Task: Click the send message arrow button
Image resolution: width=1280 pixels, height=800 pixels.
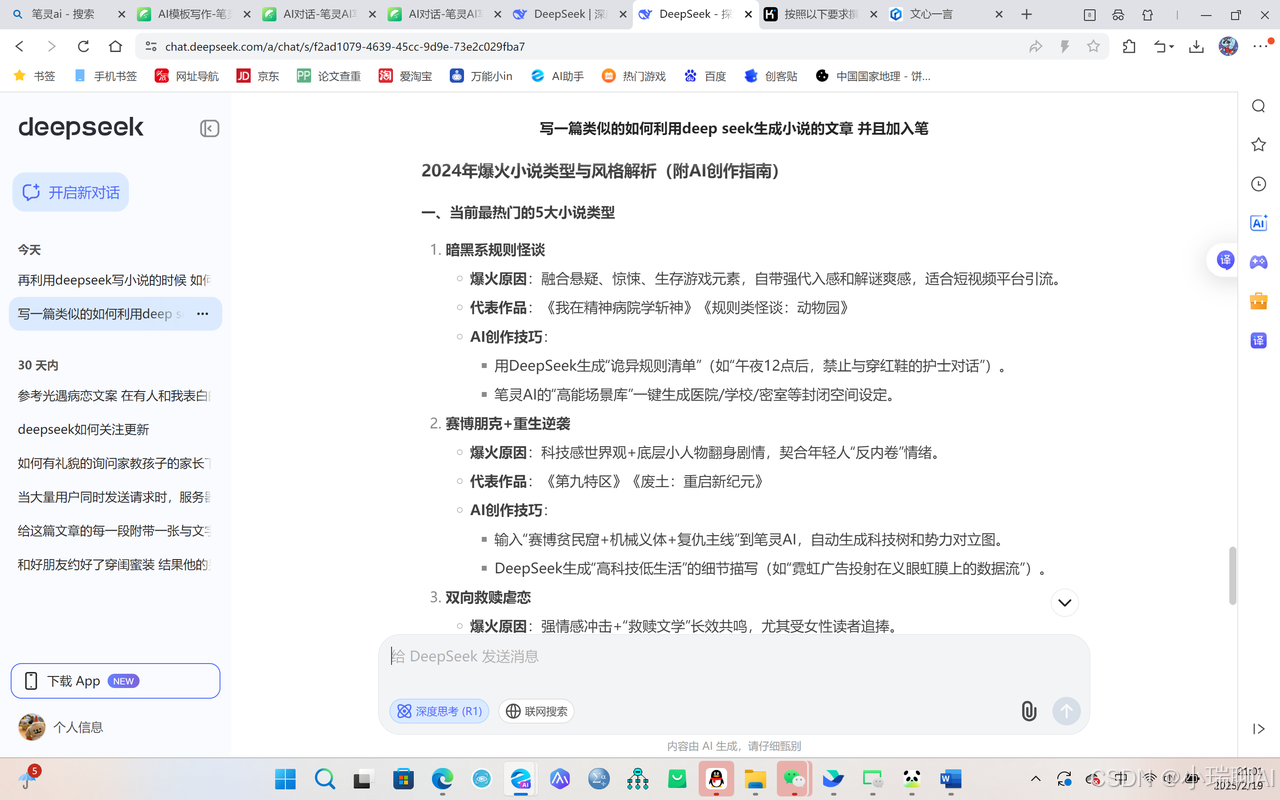Action: tap(1066, 711)
